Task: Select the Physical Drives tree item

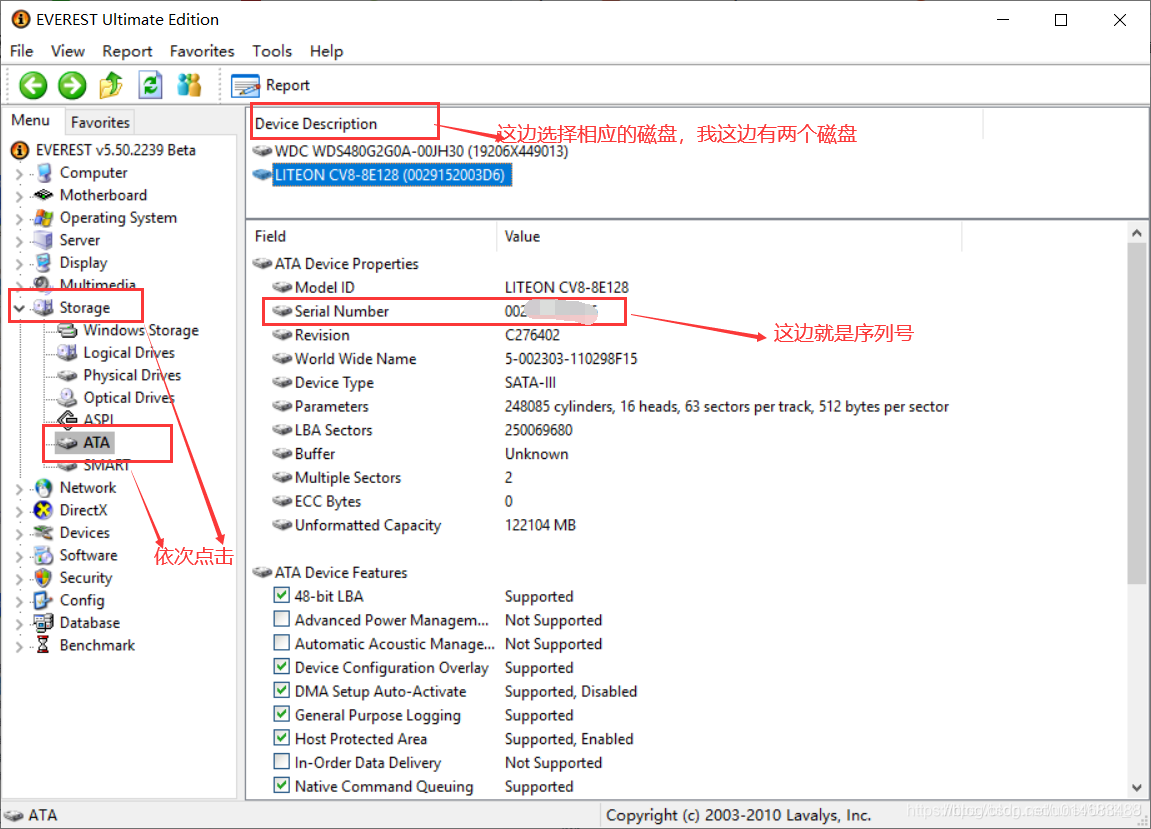Action: click(x=131, y=375)
